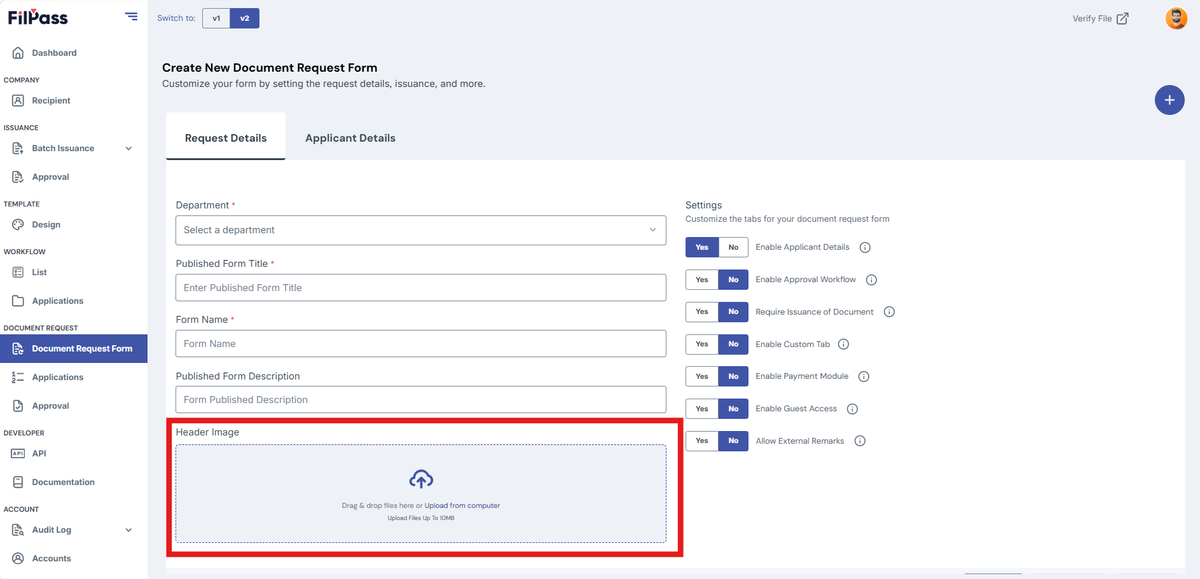Open Document Request Form menu item
This screenshot has width=1200, height=579.
pos(74,349)
